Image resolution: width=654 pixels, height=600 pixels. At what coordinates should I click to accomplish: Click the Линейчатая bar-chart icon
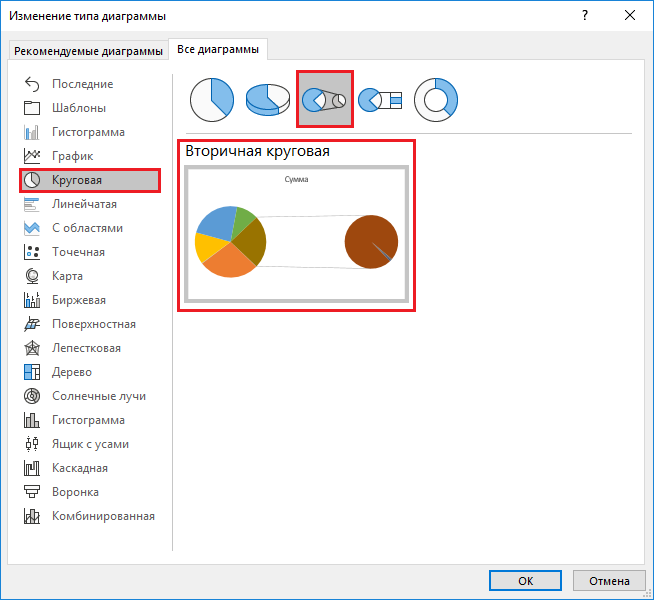[x=32, y=204]
